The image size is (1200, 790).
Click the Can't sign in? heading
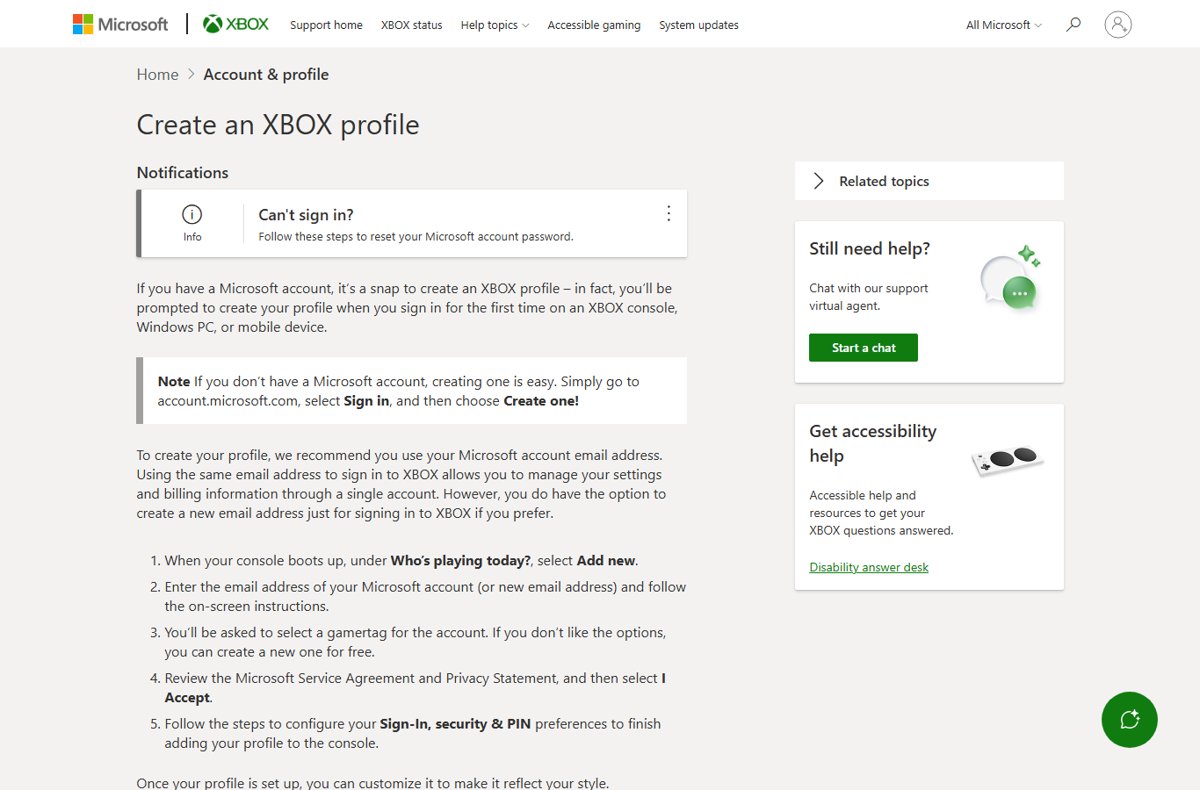(x=306, y=214)
